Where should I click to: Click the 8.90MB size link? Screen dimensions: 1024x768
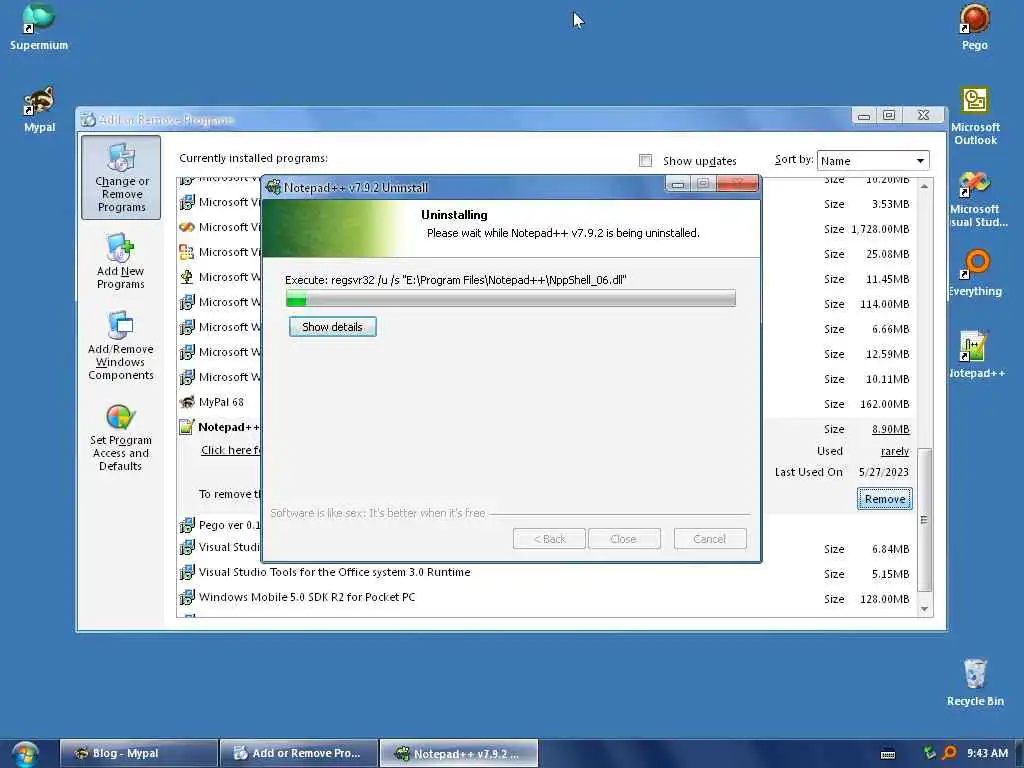pos(890,429)
